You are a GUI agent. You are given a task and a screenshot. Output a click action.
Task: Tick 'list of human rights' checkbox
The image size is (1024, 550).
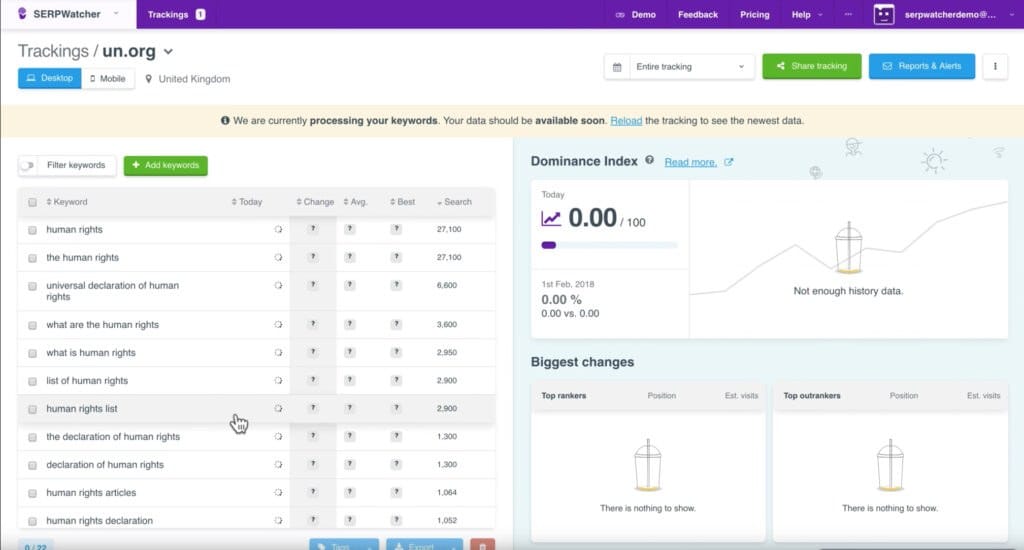click(x=32, y=381)
